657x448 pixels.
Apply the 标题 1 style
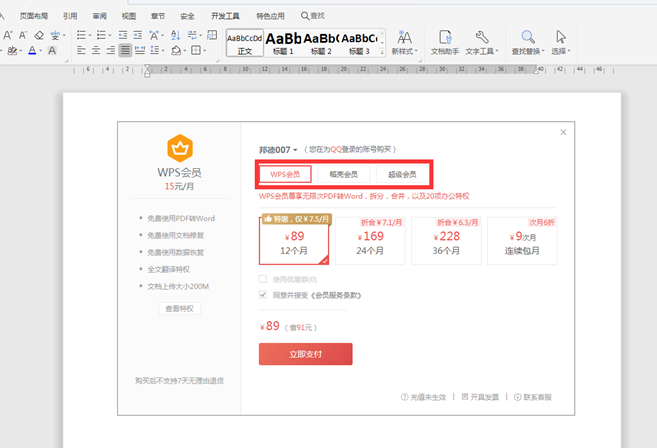pyautogui.click(x=283, y=43)
